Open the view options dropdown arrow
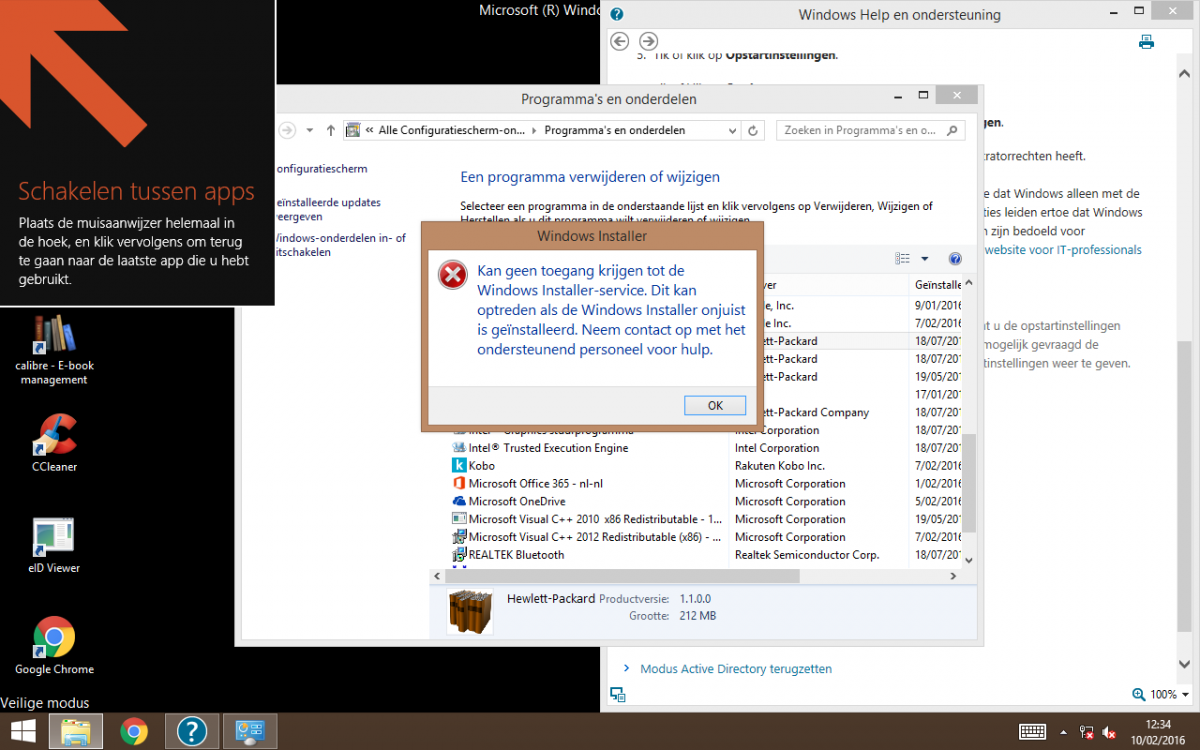The width and height of the screenshot is (1200, 750). point(925,259)
